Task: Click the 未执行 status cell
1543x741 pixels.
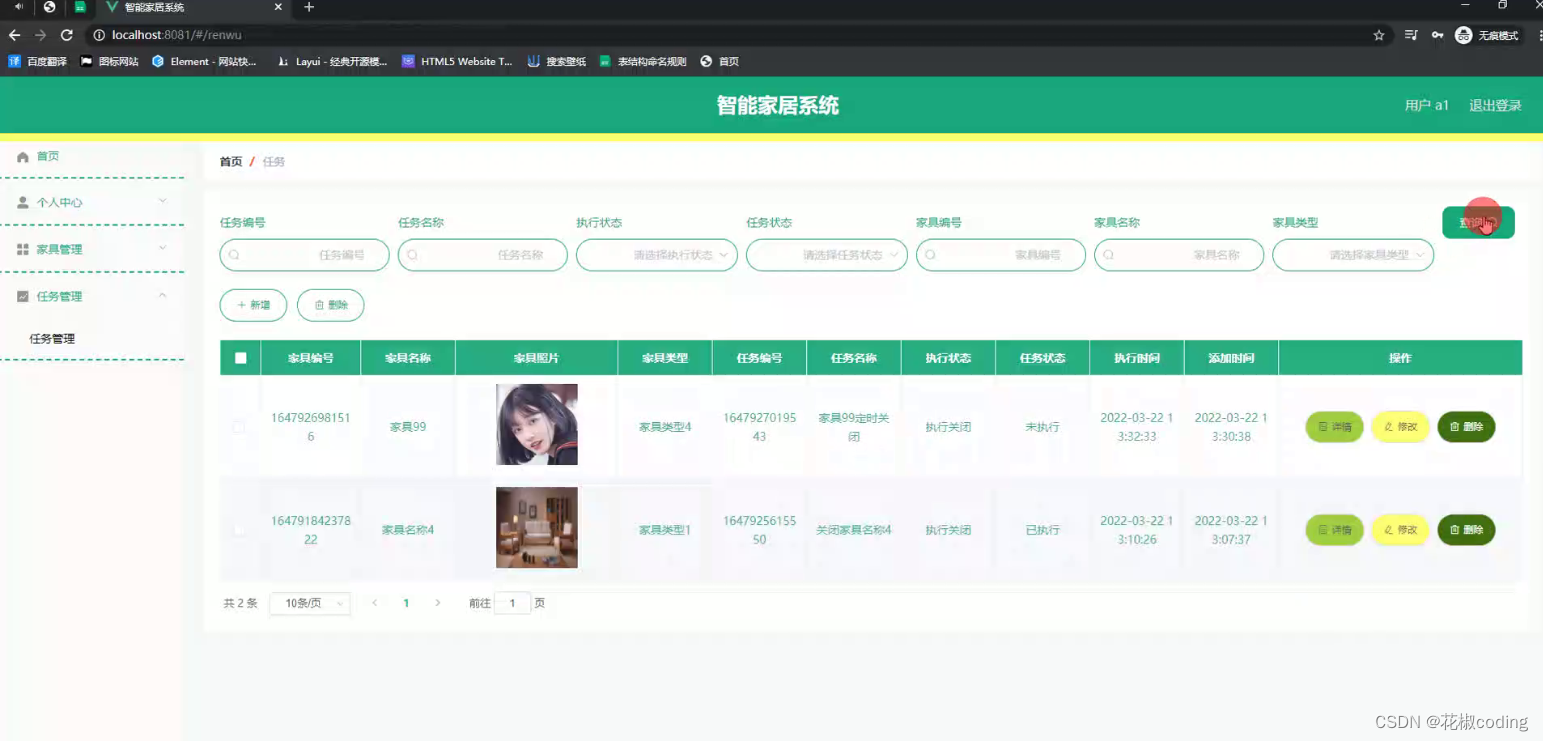Action: [x=1042, y=427]
